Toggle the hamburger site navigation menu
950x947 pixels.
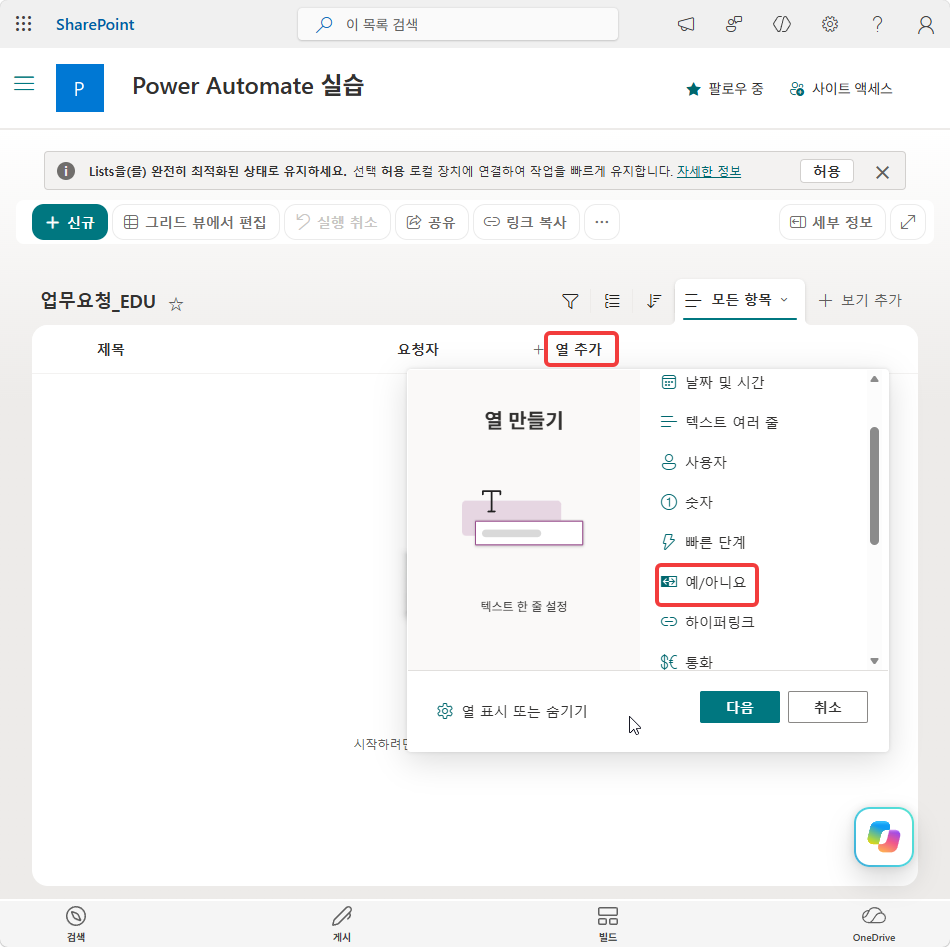coord(24,84)
